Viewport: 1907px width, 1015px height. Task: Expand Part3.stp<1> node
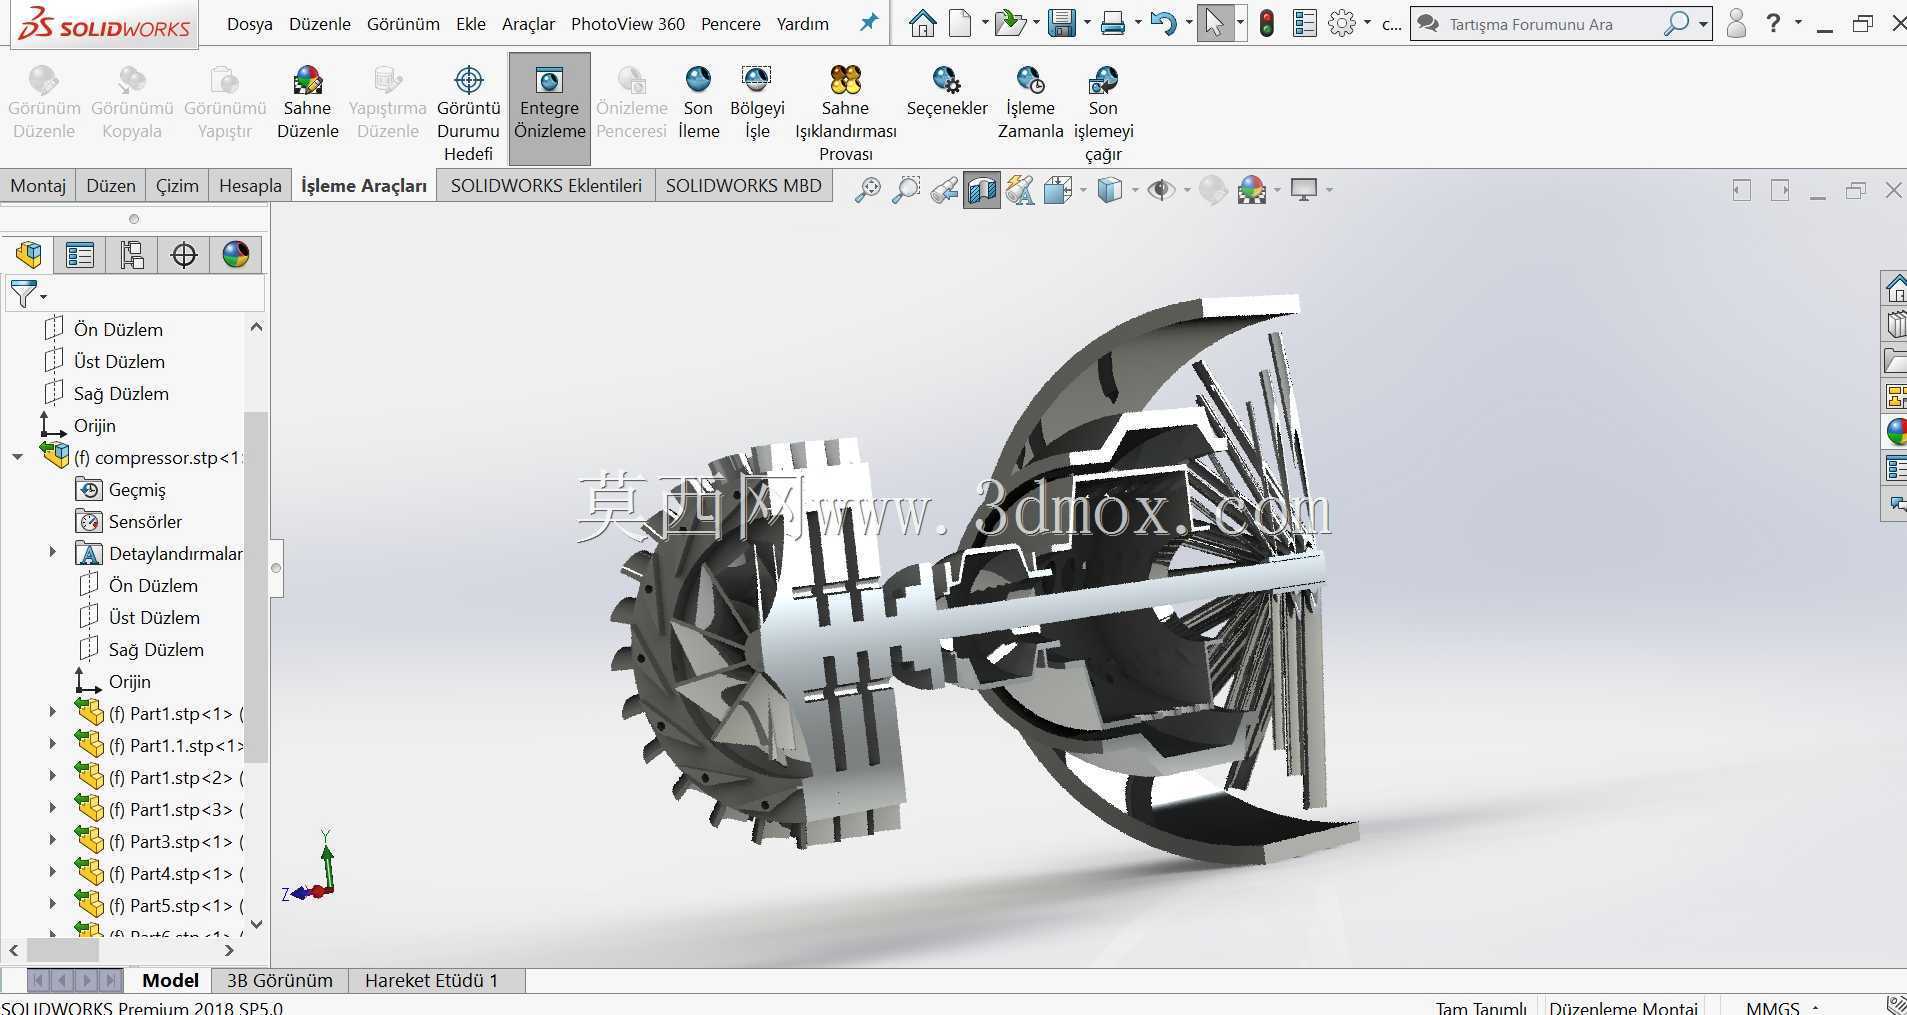click(x=53, y=840)
